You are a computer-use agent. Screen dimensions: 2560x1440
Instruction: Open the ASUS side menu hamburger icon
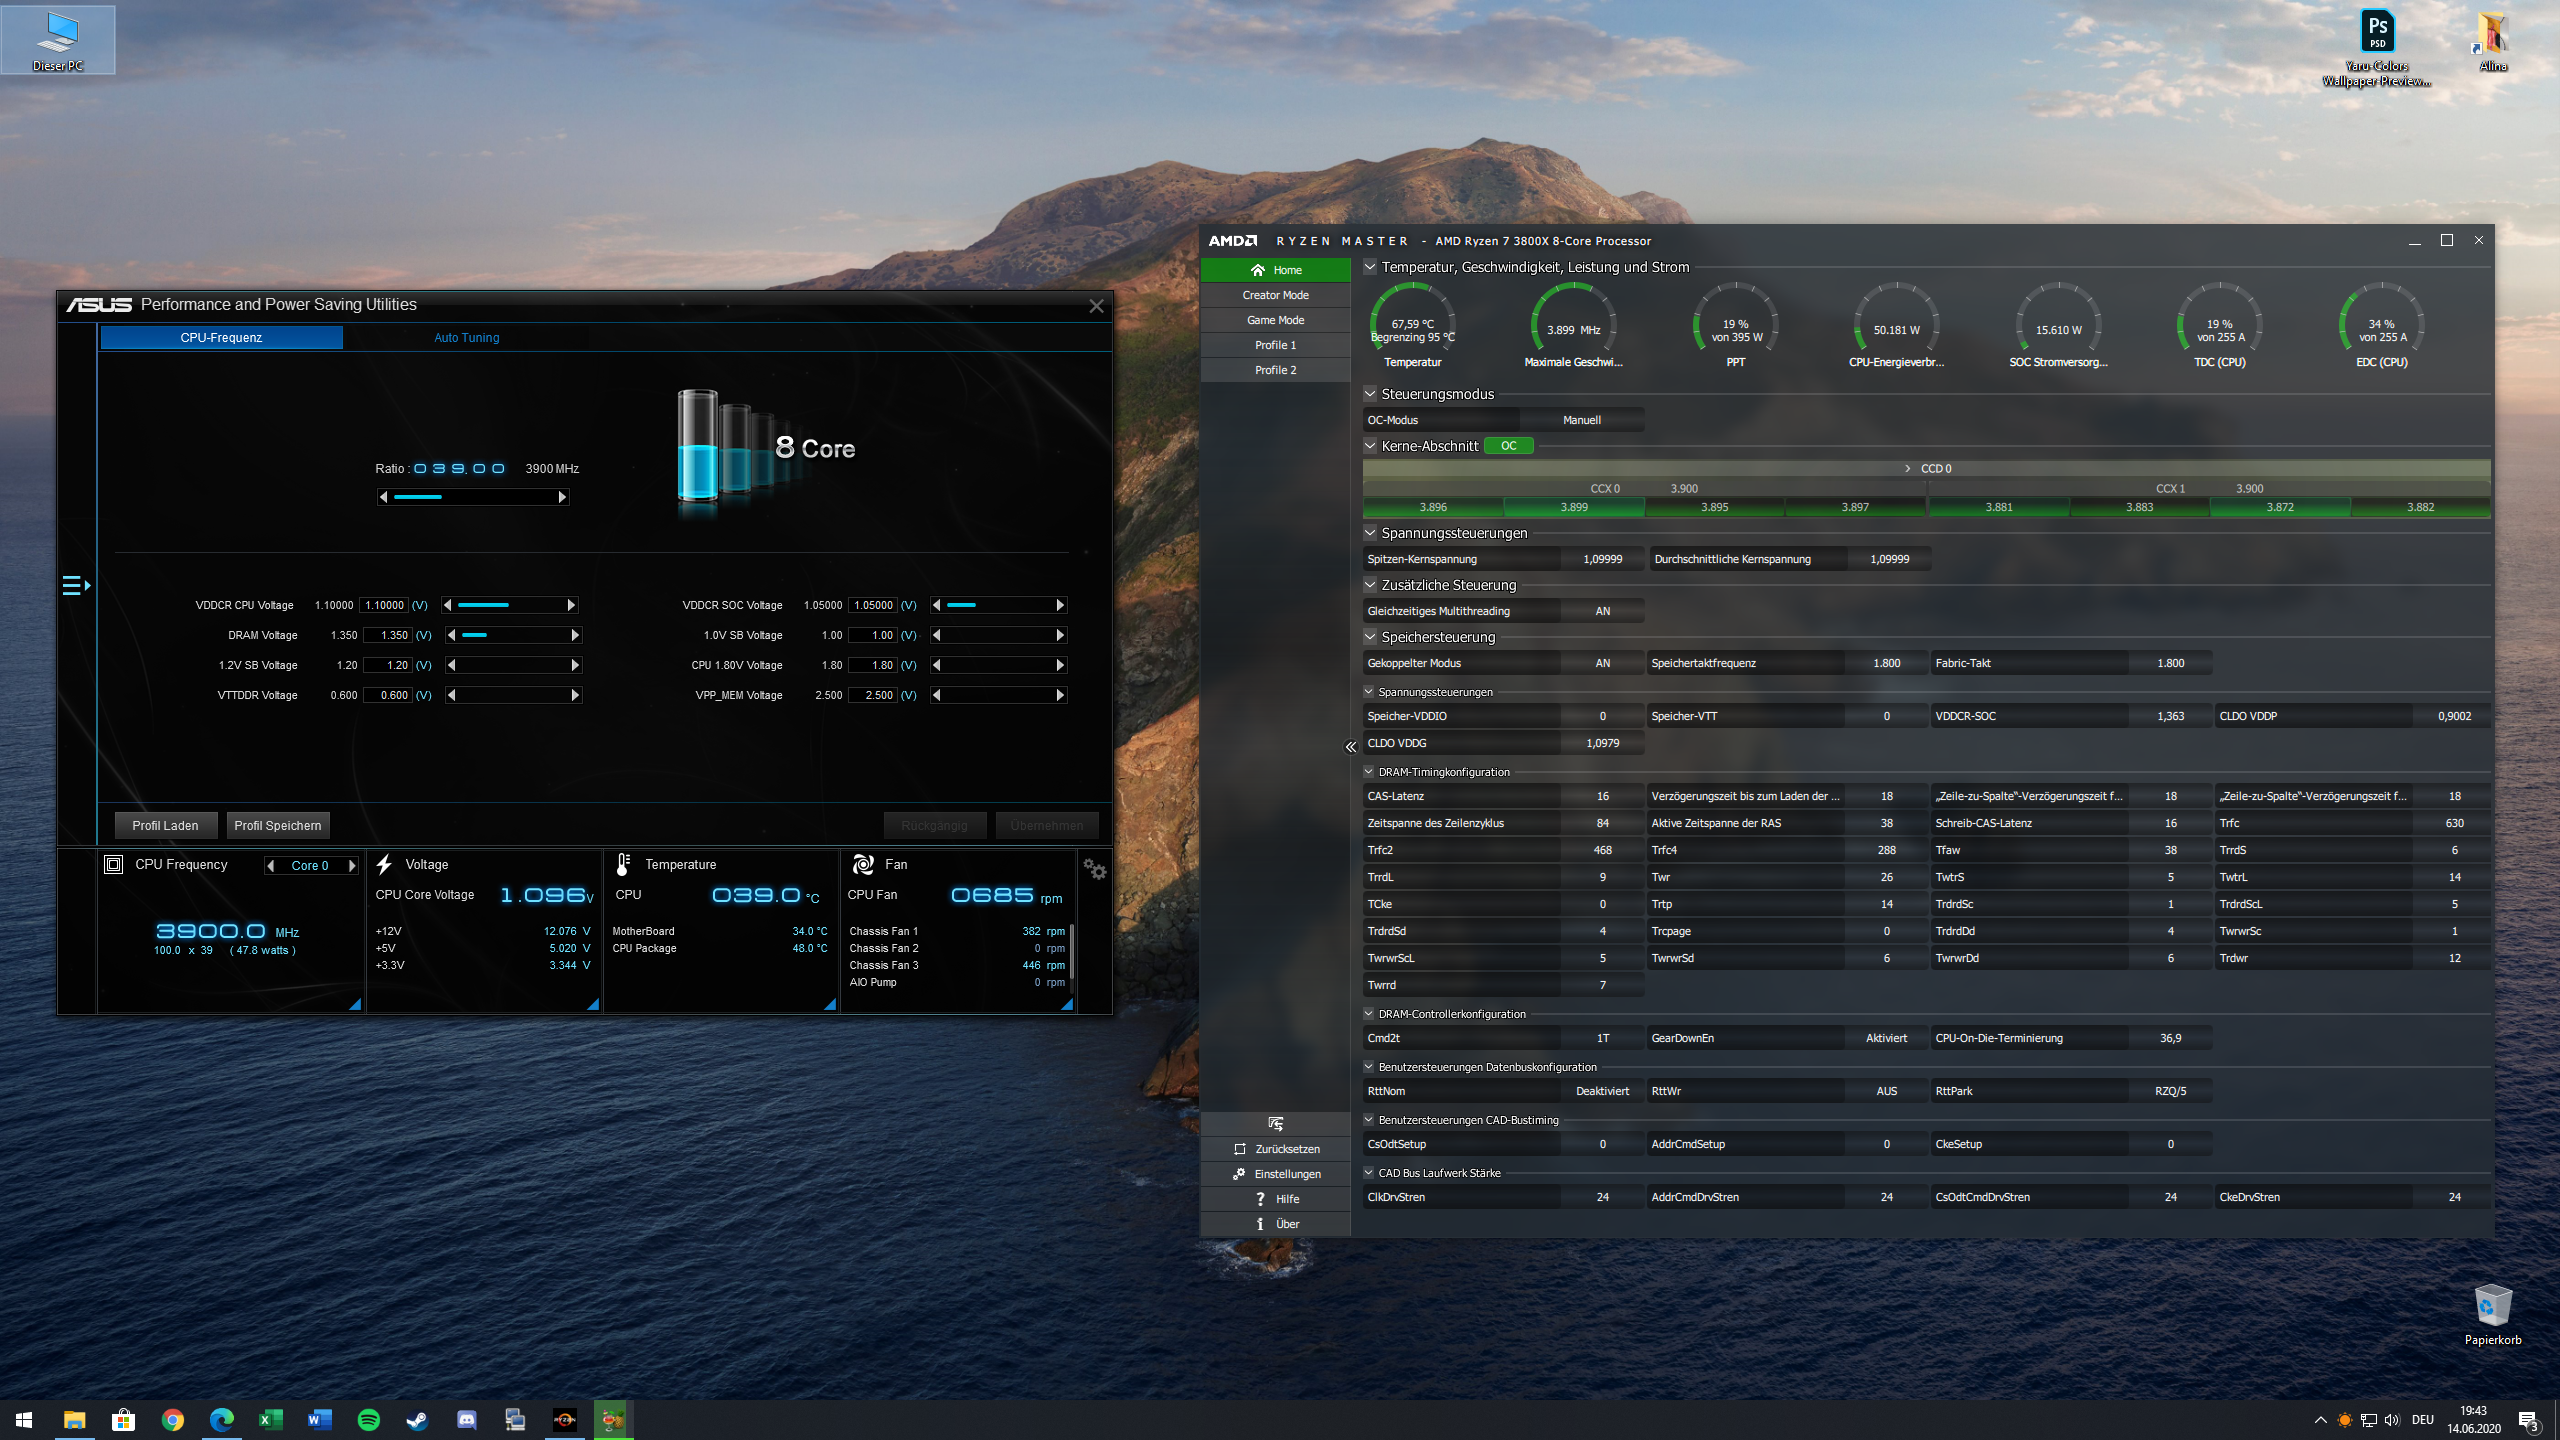click(75, 586)
